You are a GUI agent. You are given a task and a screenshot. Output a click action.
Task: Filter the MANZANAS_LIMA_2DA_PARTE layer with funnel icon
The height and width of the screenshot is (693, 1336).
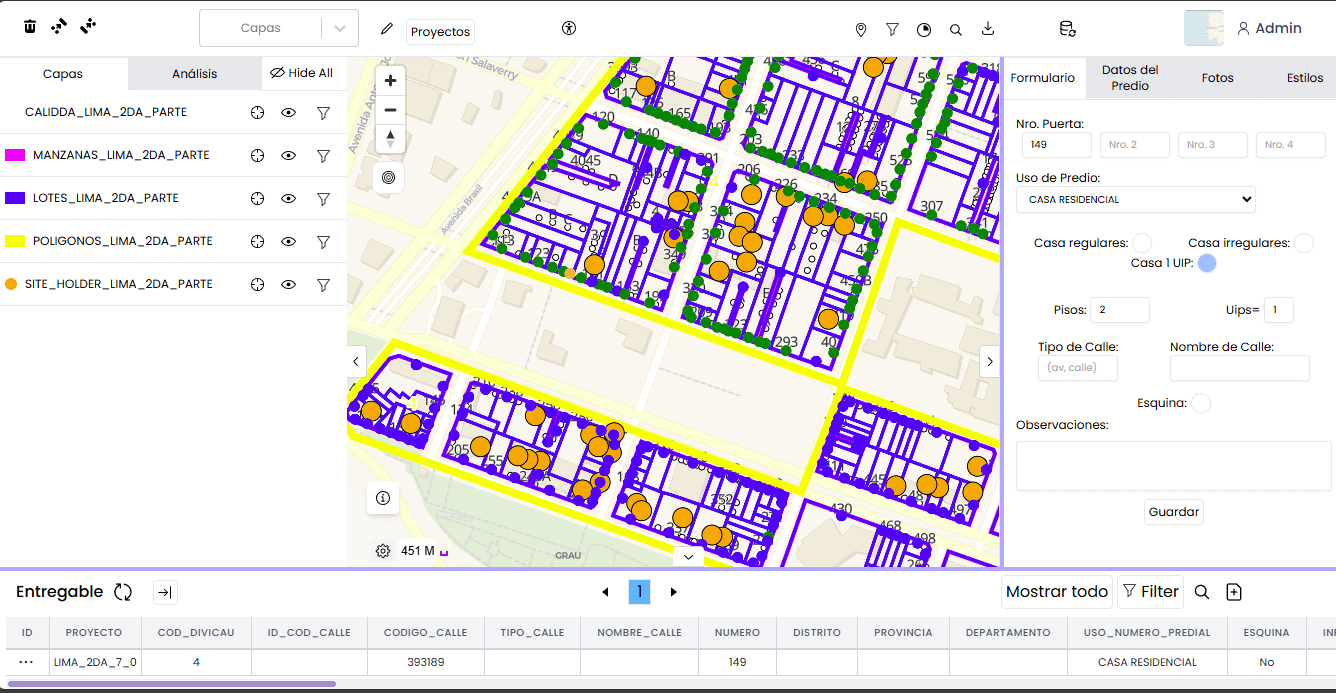323,156
